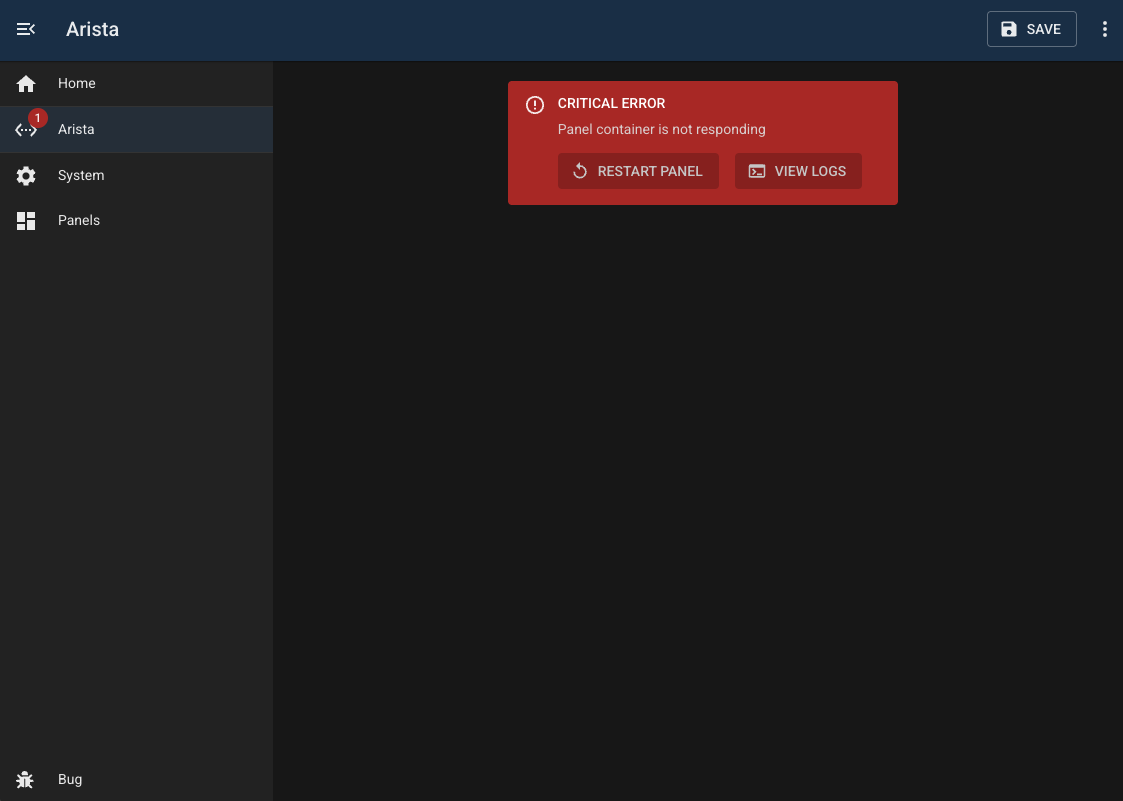Click the notification badge on Arista
The height and width of the screenshot is (801, 1123).
(x=38, y=117)
